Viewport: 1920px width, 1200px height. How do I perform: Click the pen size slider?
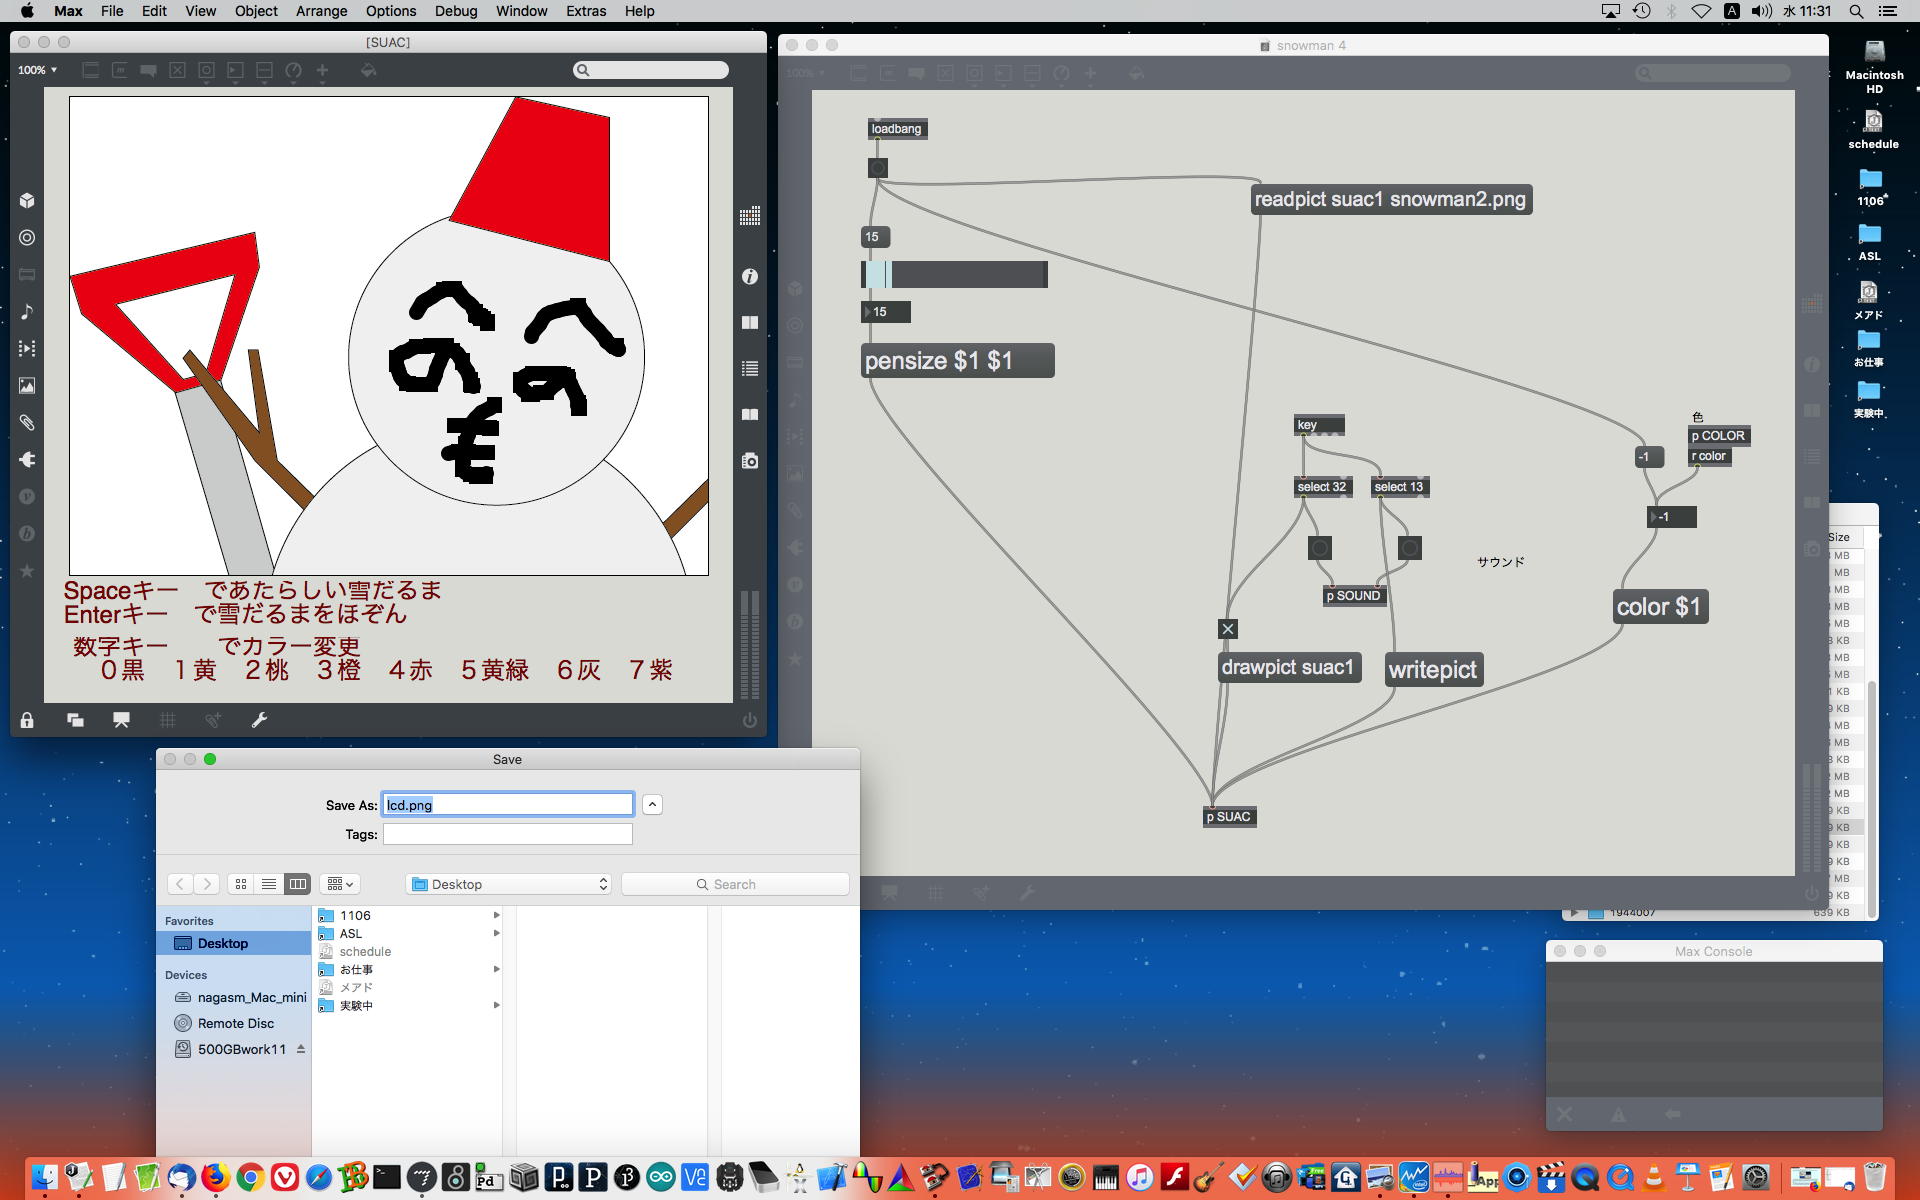click(x=954, y=274)
